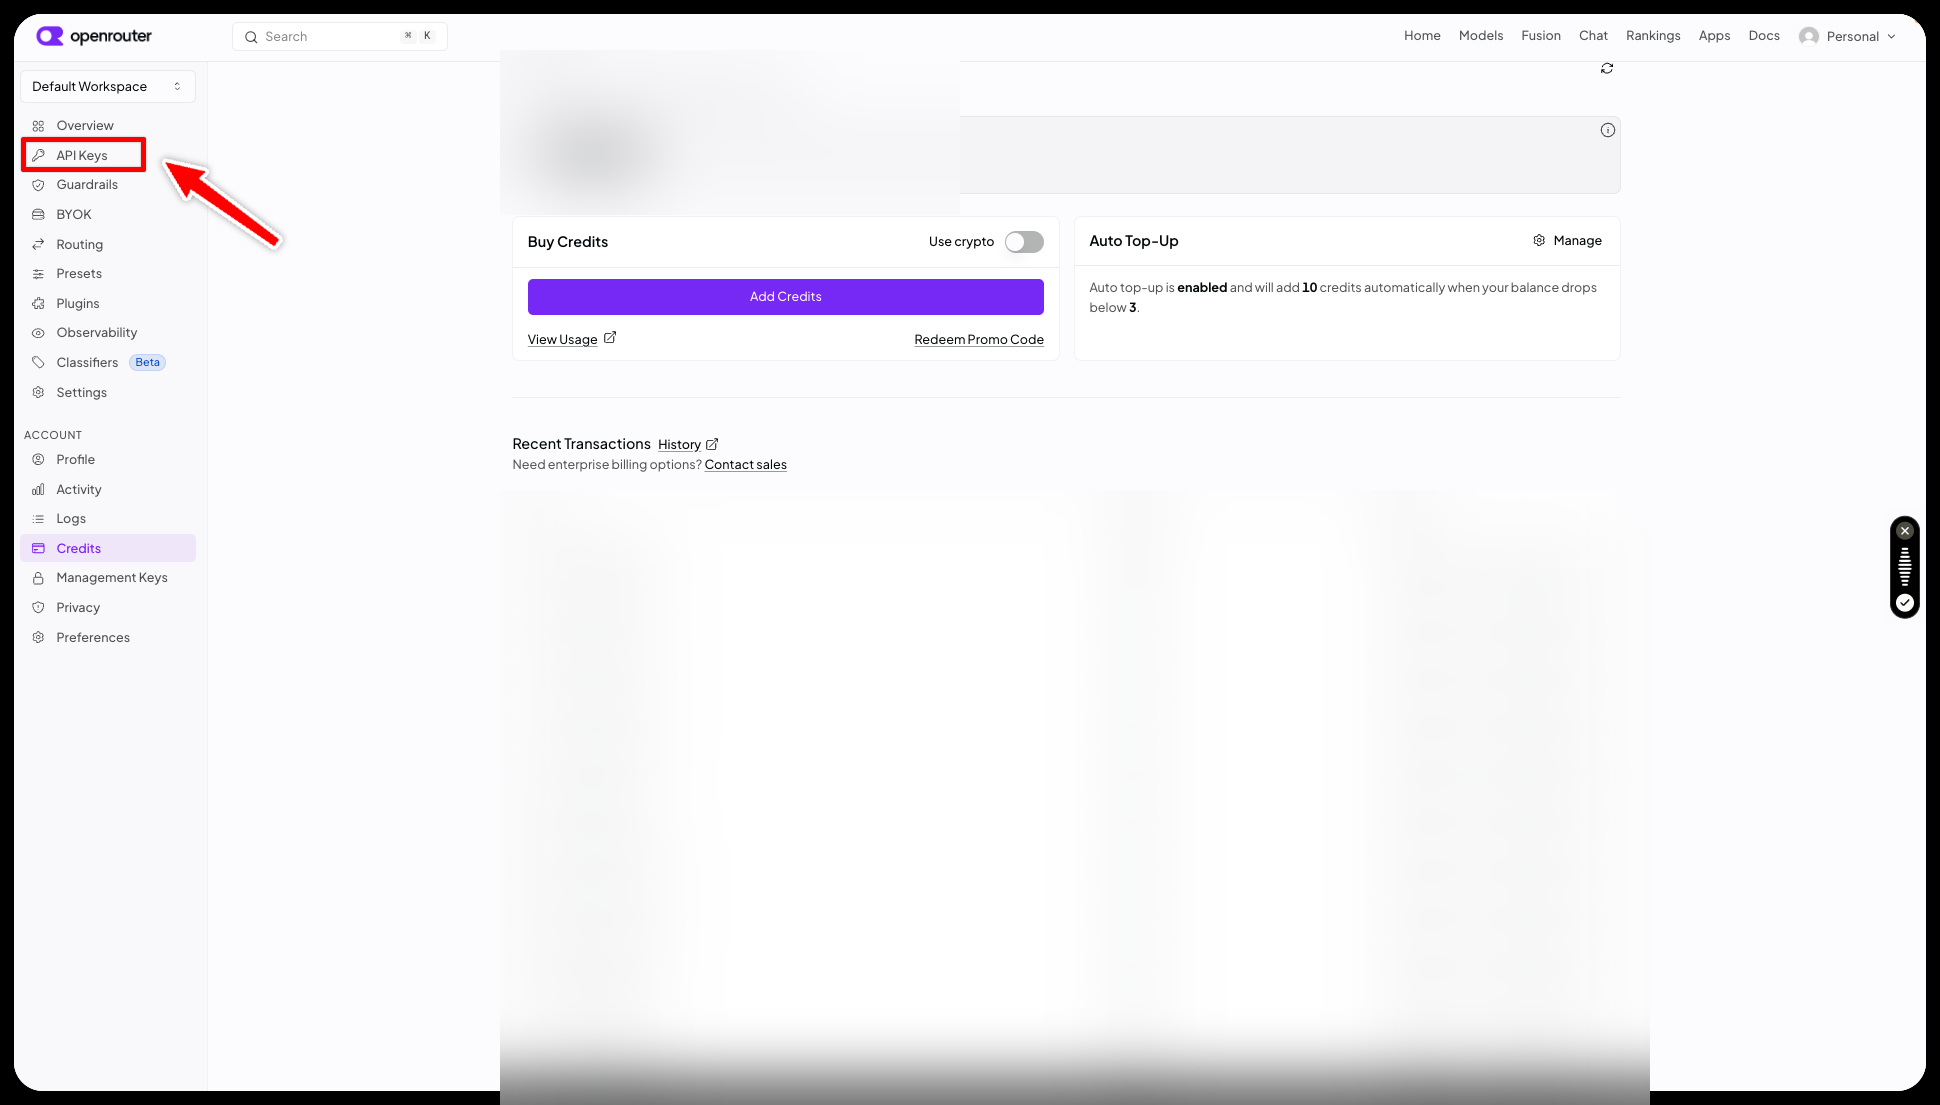The width and height of the screenshot is (1940, 1105).
Task: Open Chat in top navigation
Action: coord(1593,36)
